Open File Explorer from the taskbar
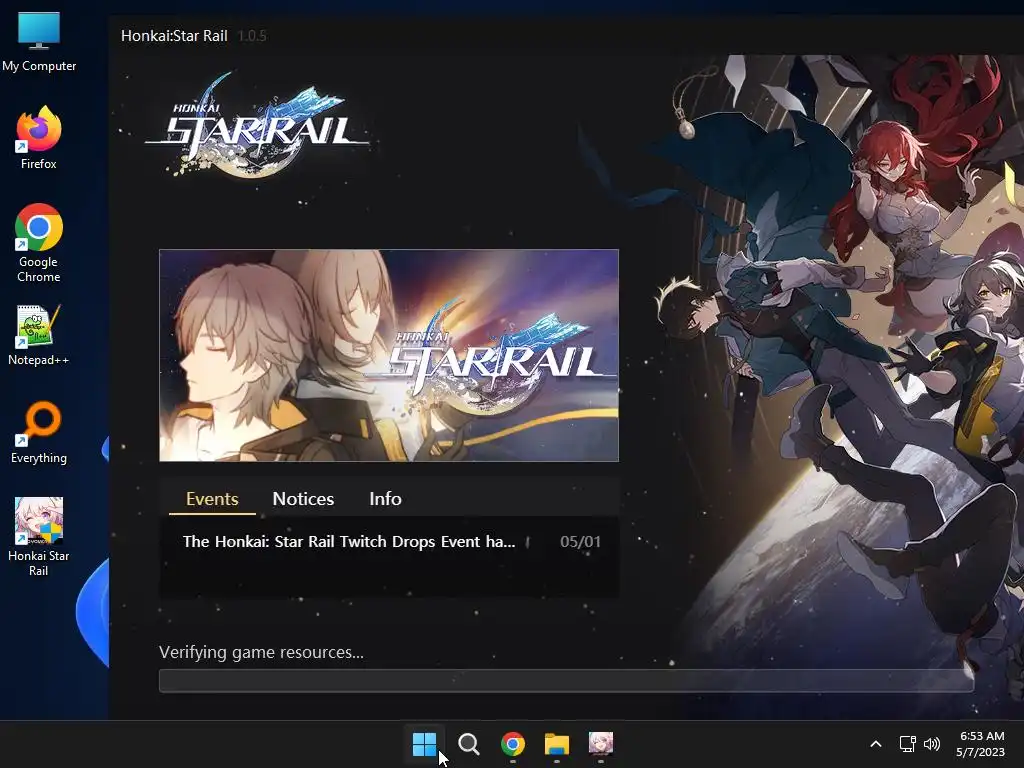The image size is (1024, 768). click(557, 744)
